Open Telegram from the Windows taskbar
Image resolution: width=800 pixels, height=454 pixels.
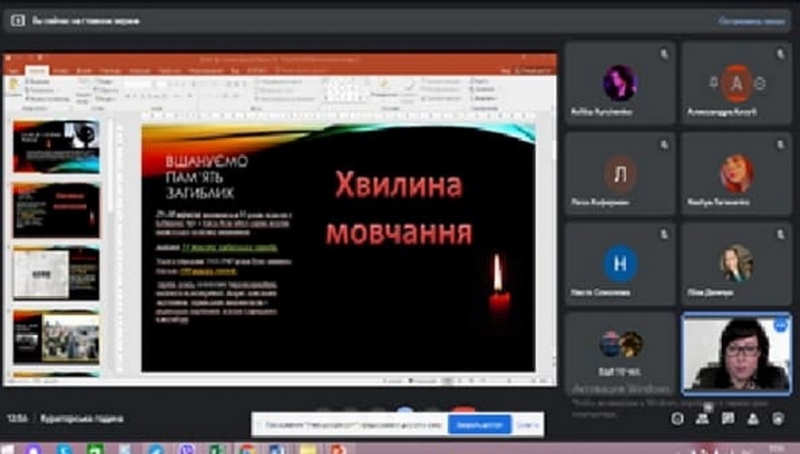(156, 449)
